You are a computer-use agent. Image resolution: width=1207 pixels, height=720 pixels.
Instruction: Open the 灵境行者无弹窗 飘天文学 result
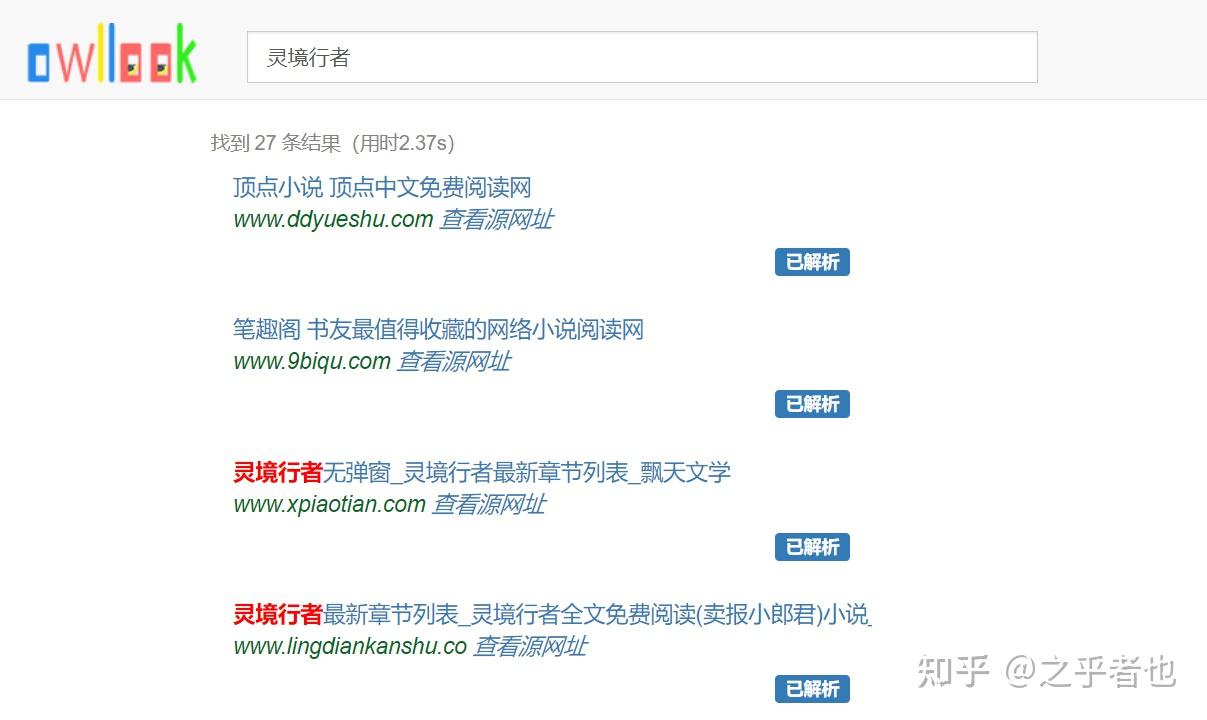pyautogui.click(x=480, y=472)
